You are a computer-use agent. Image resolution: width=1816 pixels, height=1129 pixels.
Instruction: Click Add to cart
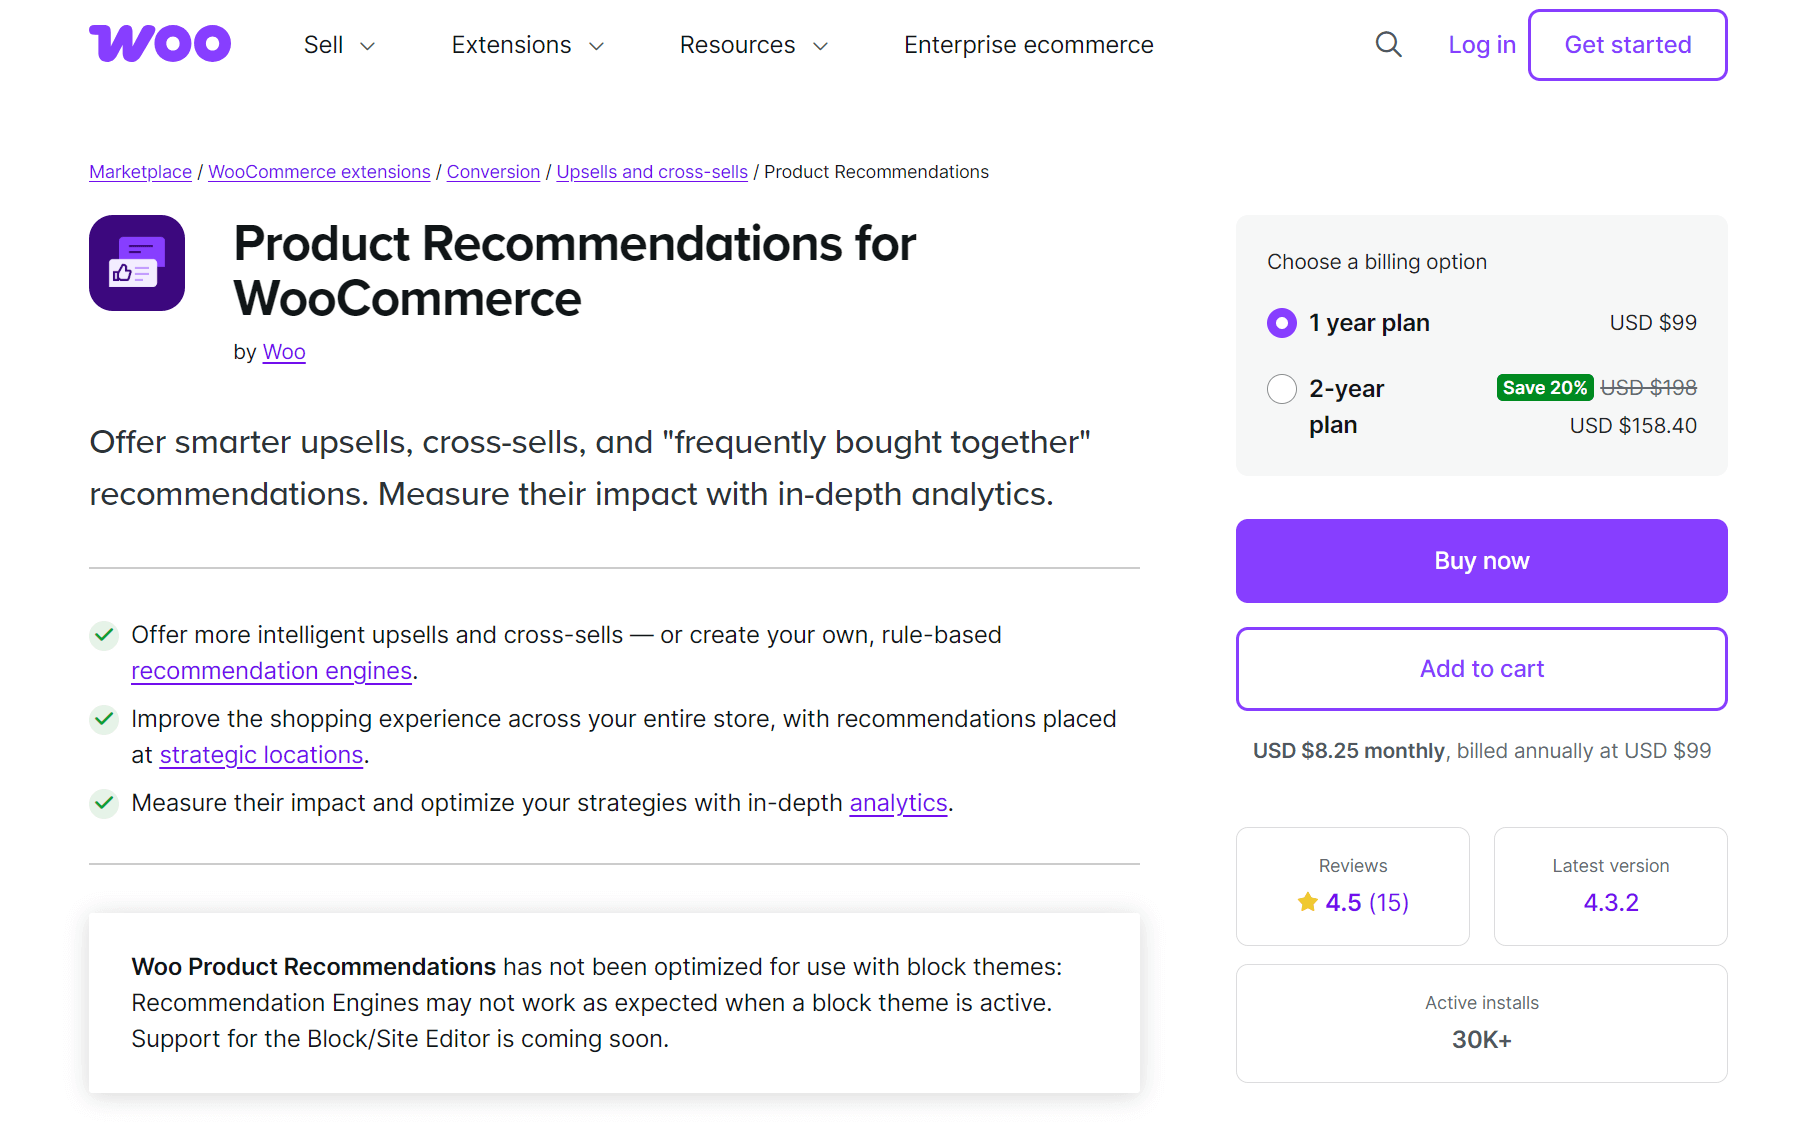coord(1481,668)
